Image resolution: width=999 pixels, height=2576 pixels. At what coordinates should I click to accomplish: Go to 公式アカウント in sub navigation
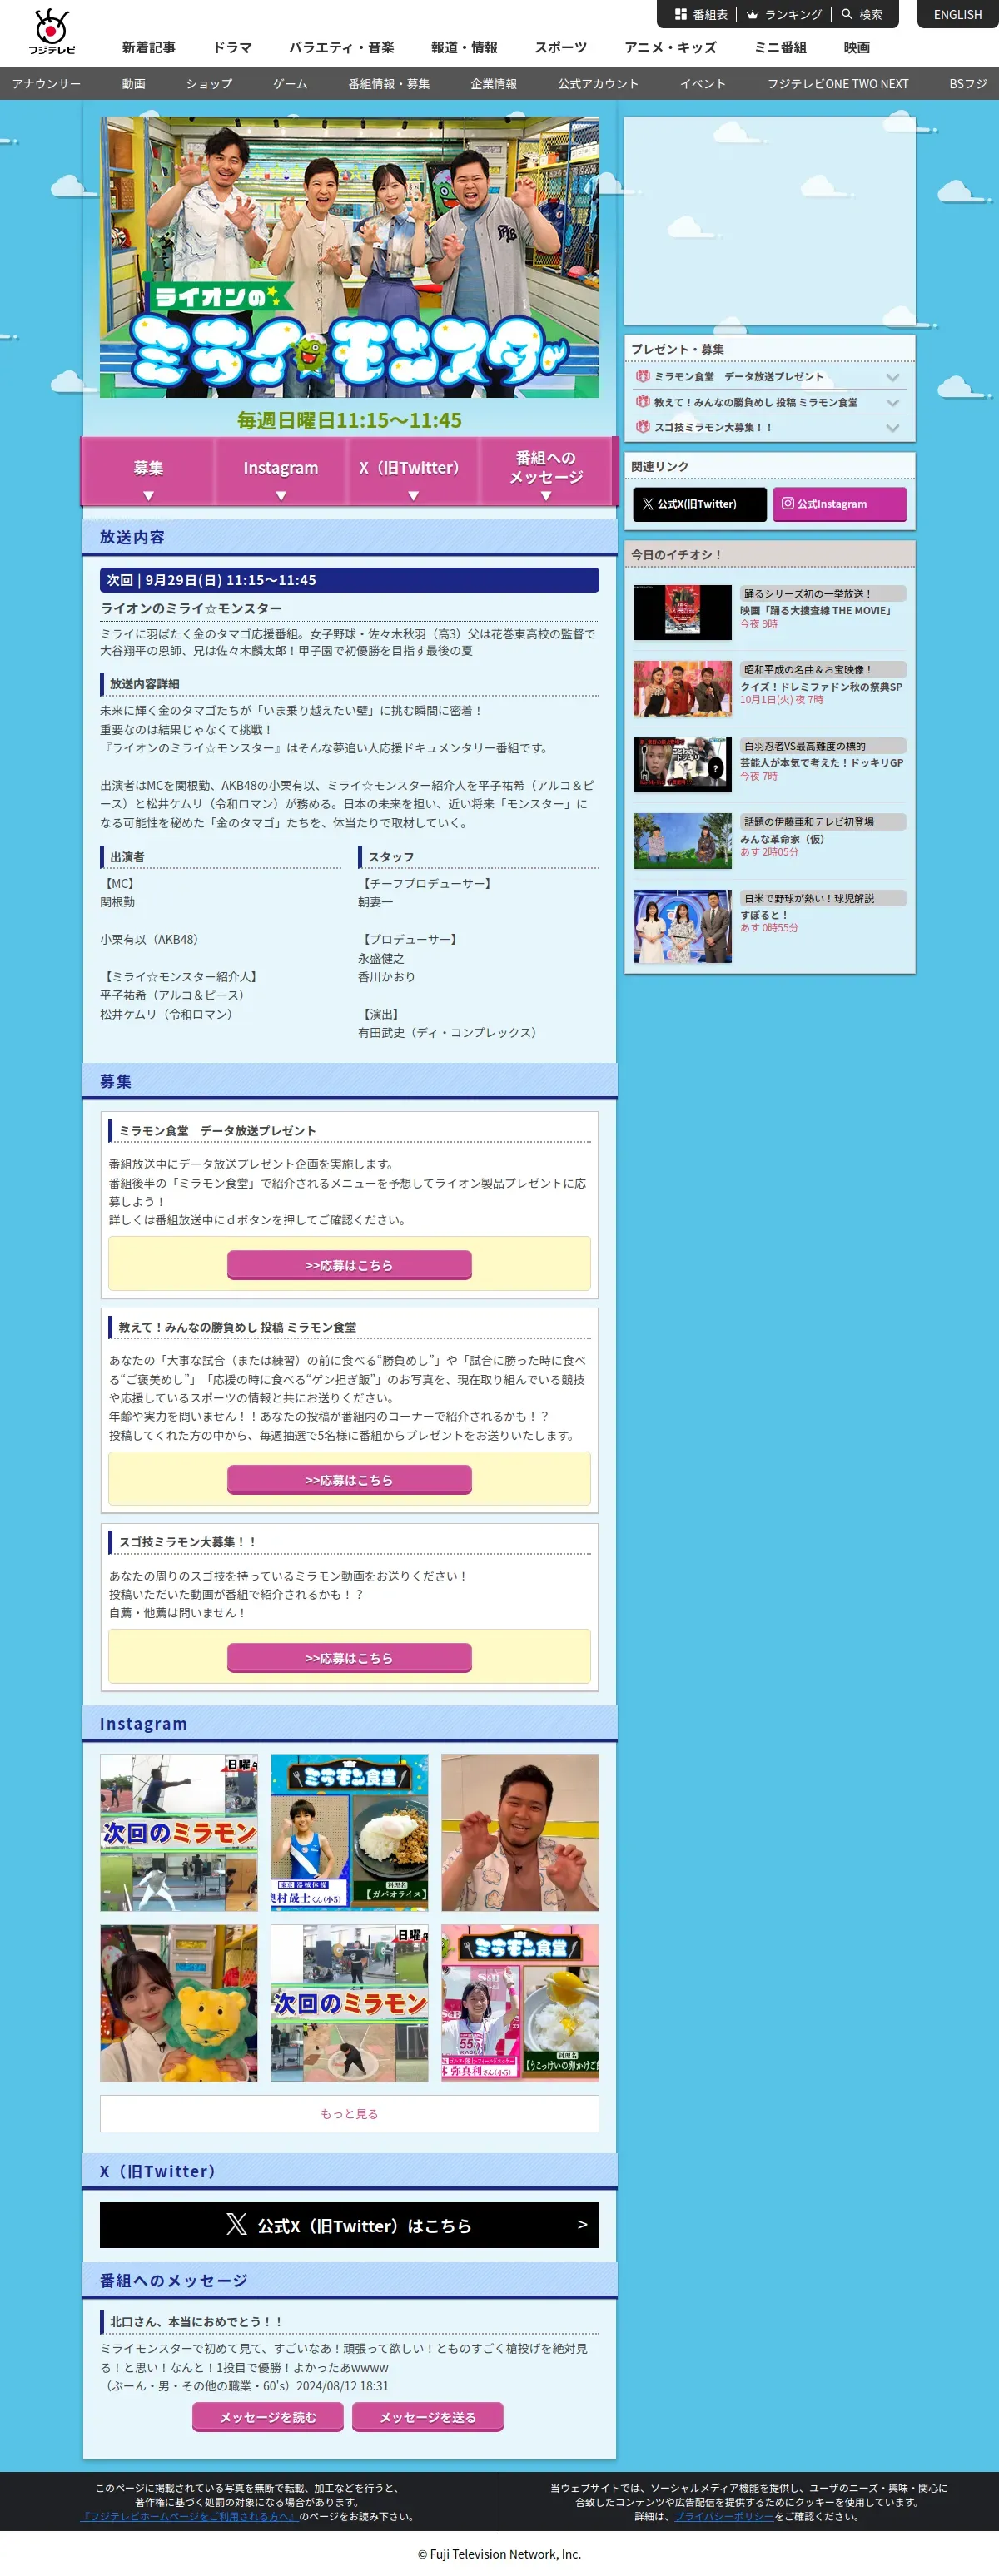pyautogui.click(x=598, y=84)
